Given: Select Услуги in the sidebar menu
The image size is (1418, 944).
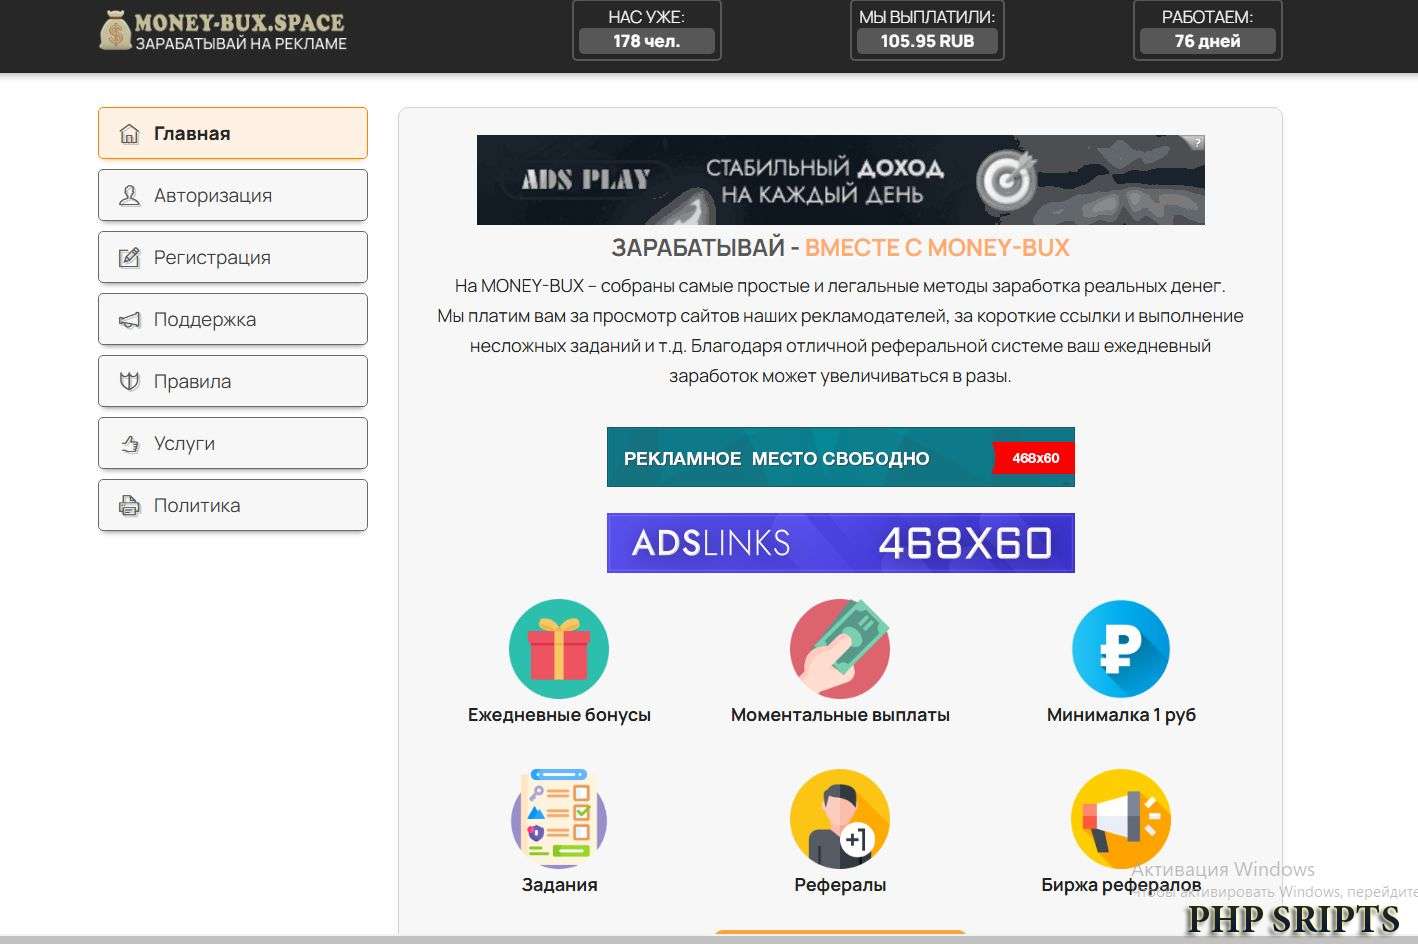Looking at the screenshot, I should pyautogui.click(x=233, y=443).
